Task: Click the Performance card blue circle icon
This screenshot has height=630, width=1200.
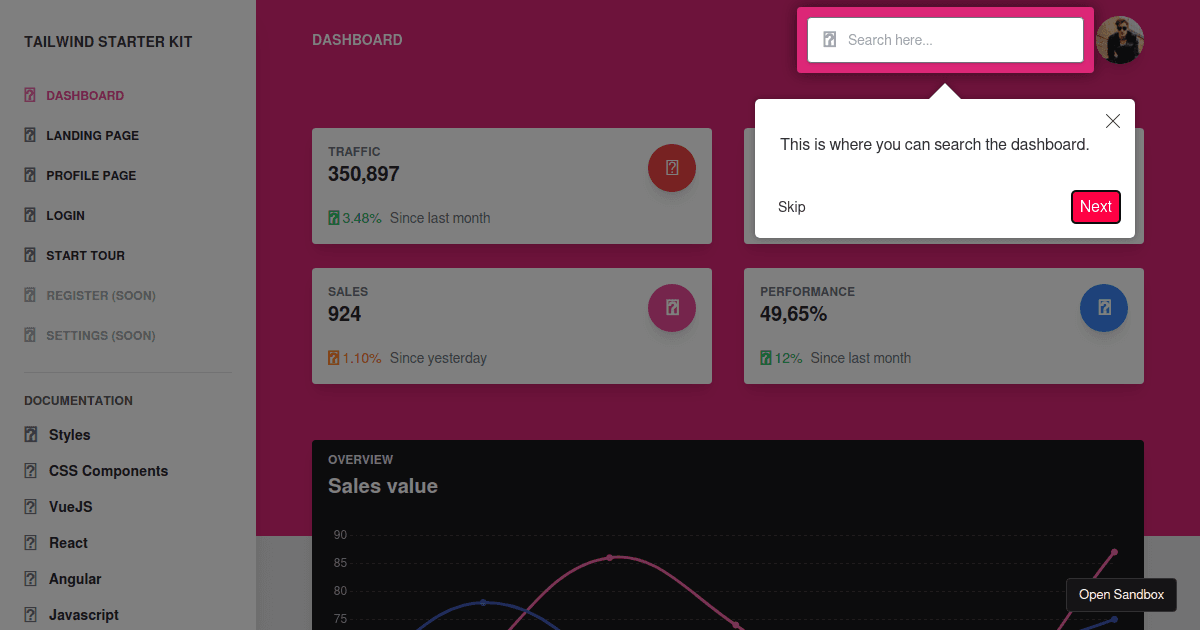Action: pos(1104,308)
